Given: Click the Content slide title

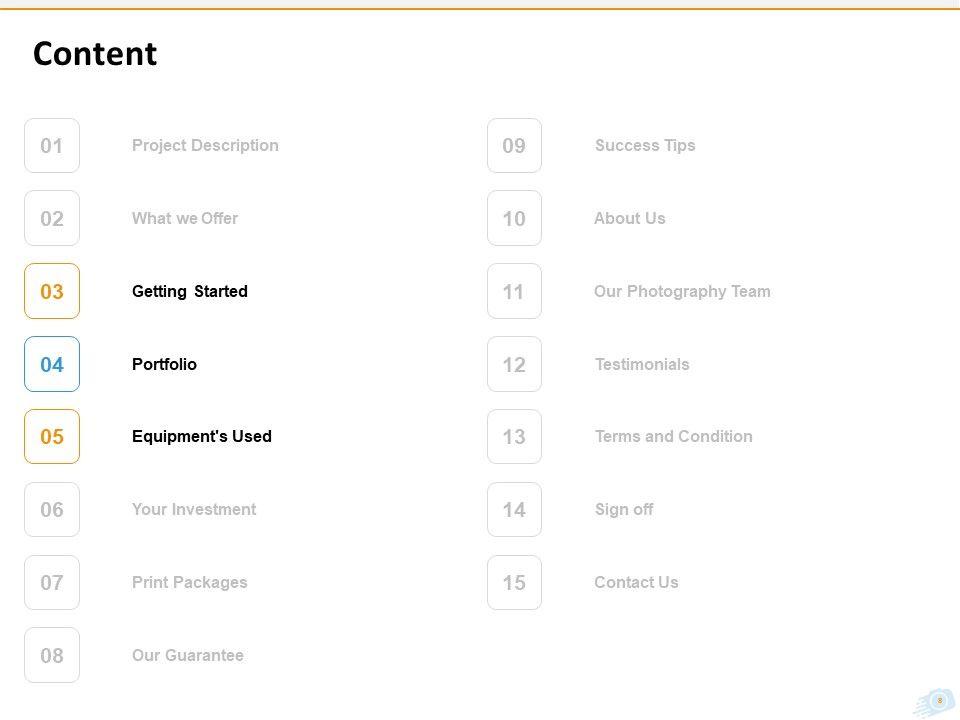Looking at the screenshot, I should click(95, 54).
